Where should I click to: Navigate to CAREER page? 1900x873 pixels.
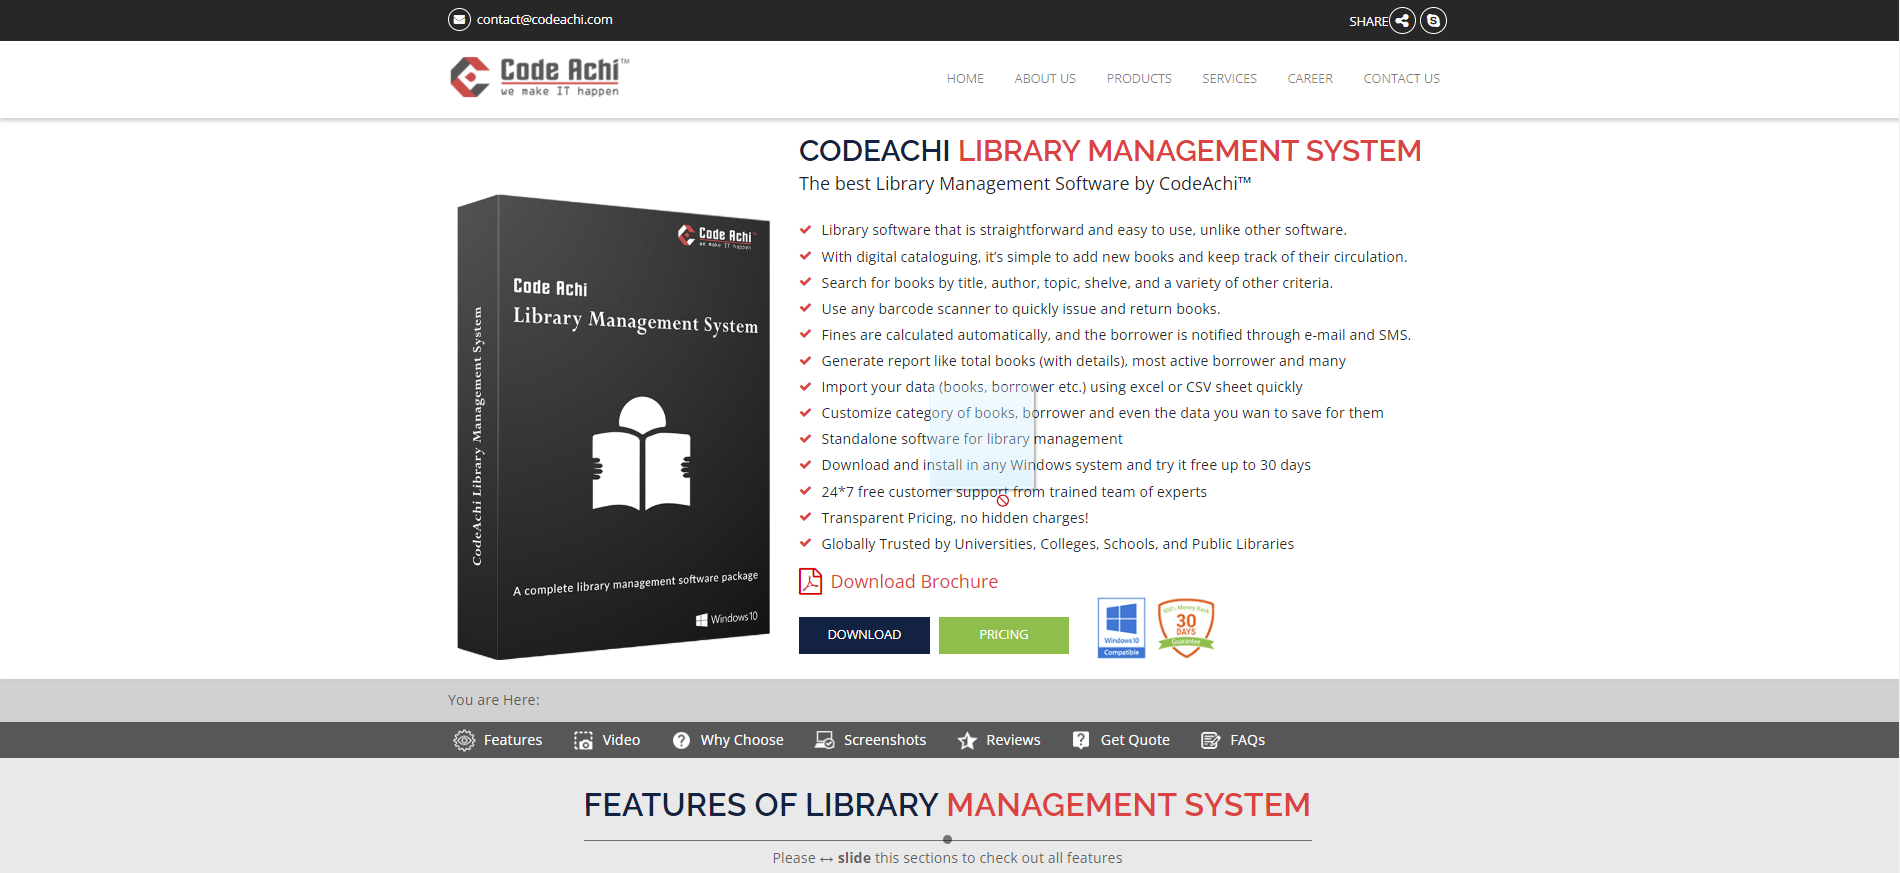(1310, 79)
